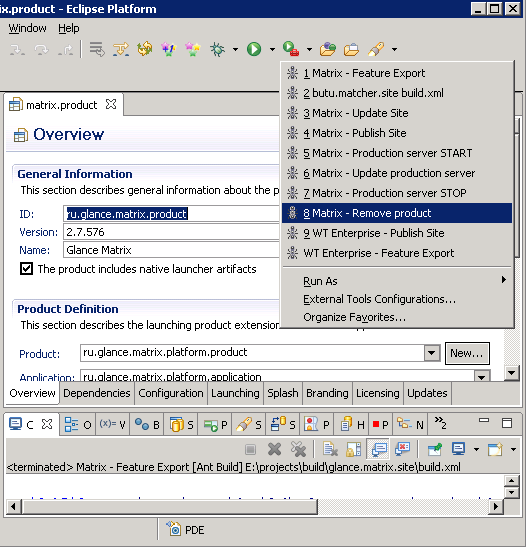Switch to the Configuration tab
Screen dimensions: 526x547
[x=171, y=393]
